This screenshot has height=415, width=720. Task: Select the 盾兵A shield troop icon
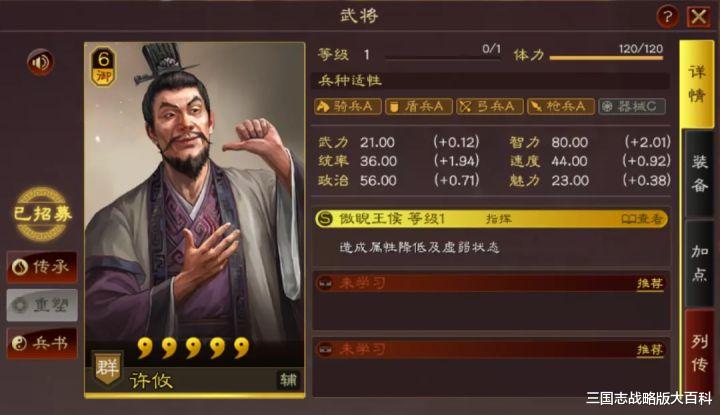coord(419,107)
